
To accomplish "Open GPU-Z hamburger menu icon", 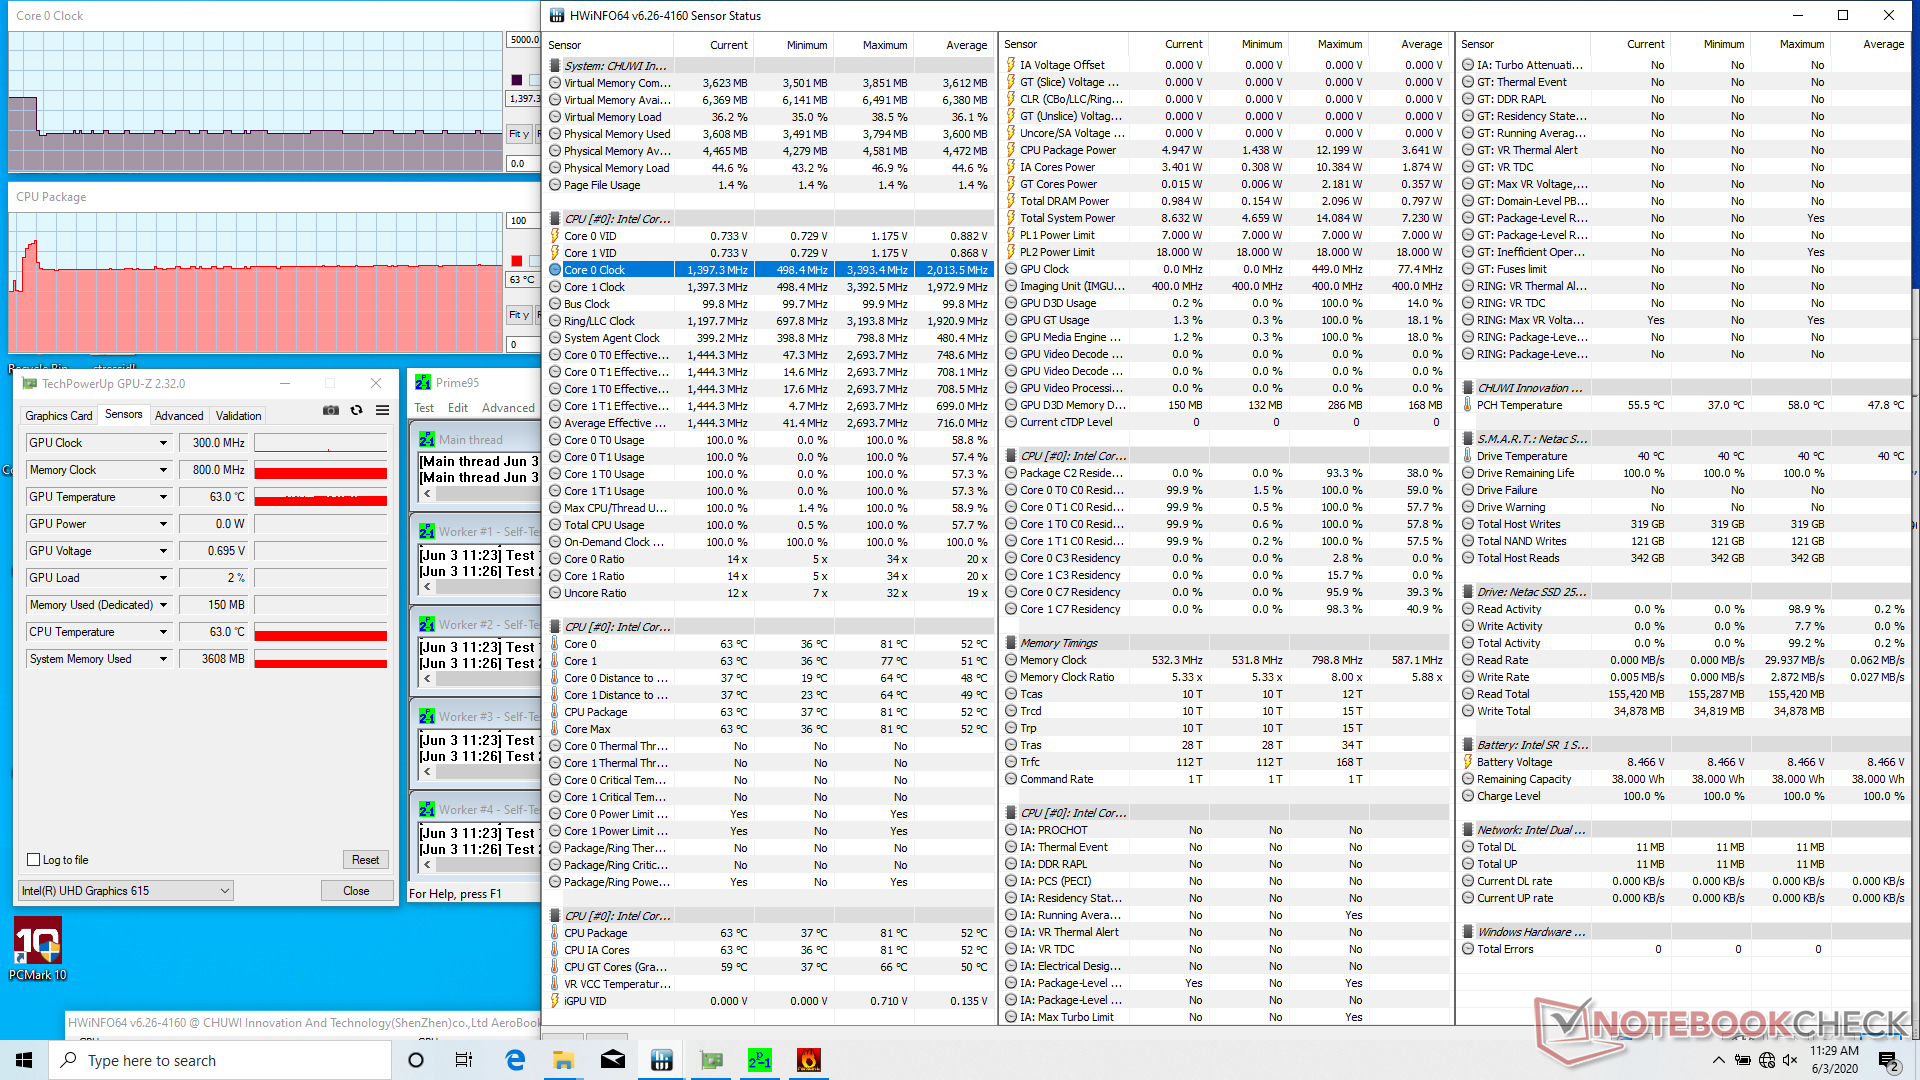I will click(x=382, y=410).
